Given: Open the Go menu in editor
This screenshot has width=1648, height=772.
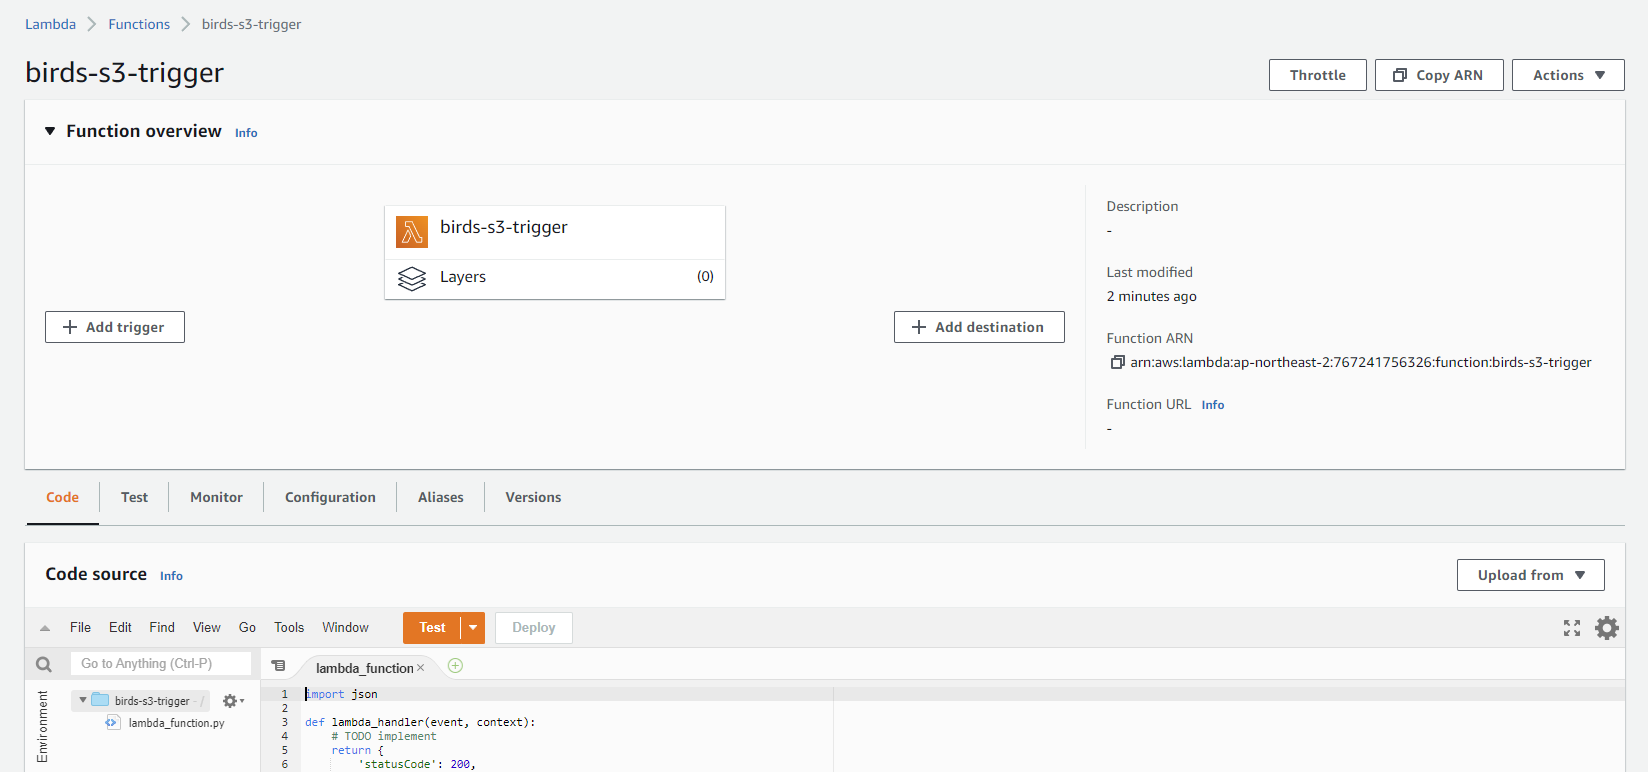Looking at the screenshot, I should pyautogui.click(x=247, y=628).
